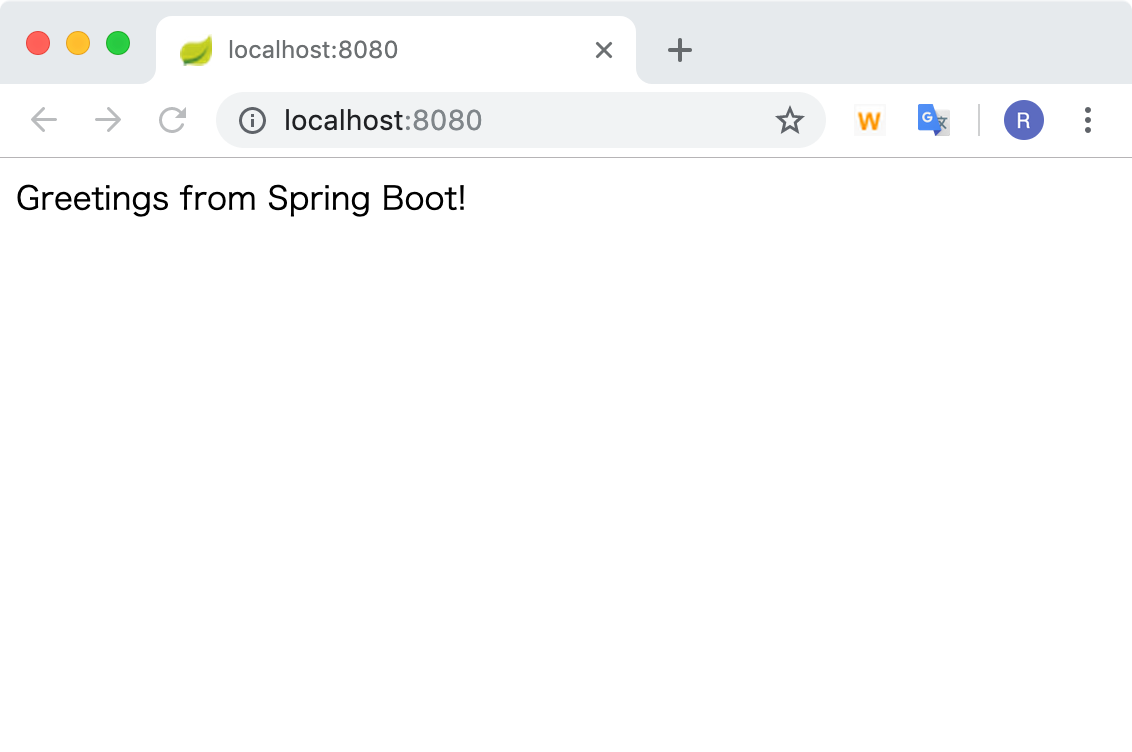
Task: Click the browser forward arrow
Action: tap(108, 120)
